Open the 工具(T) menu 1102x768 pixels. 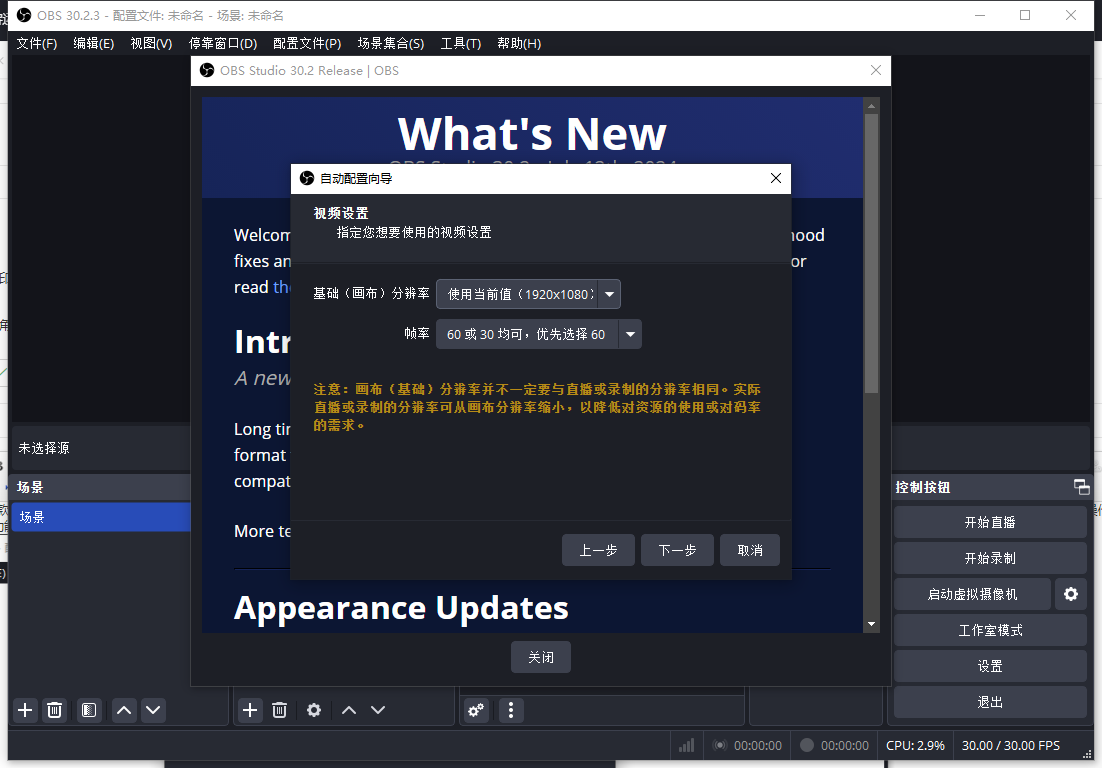[x=460, y=44]
